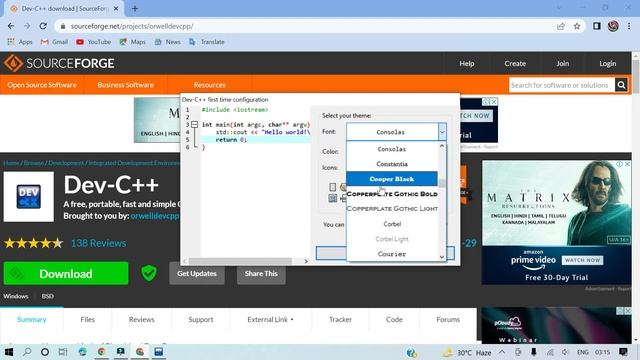The image size is (640, 360).
Task: Open Task View on the taskbar
Action: (63, 352)
